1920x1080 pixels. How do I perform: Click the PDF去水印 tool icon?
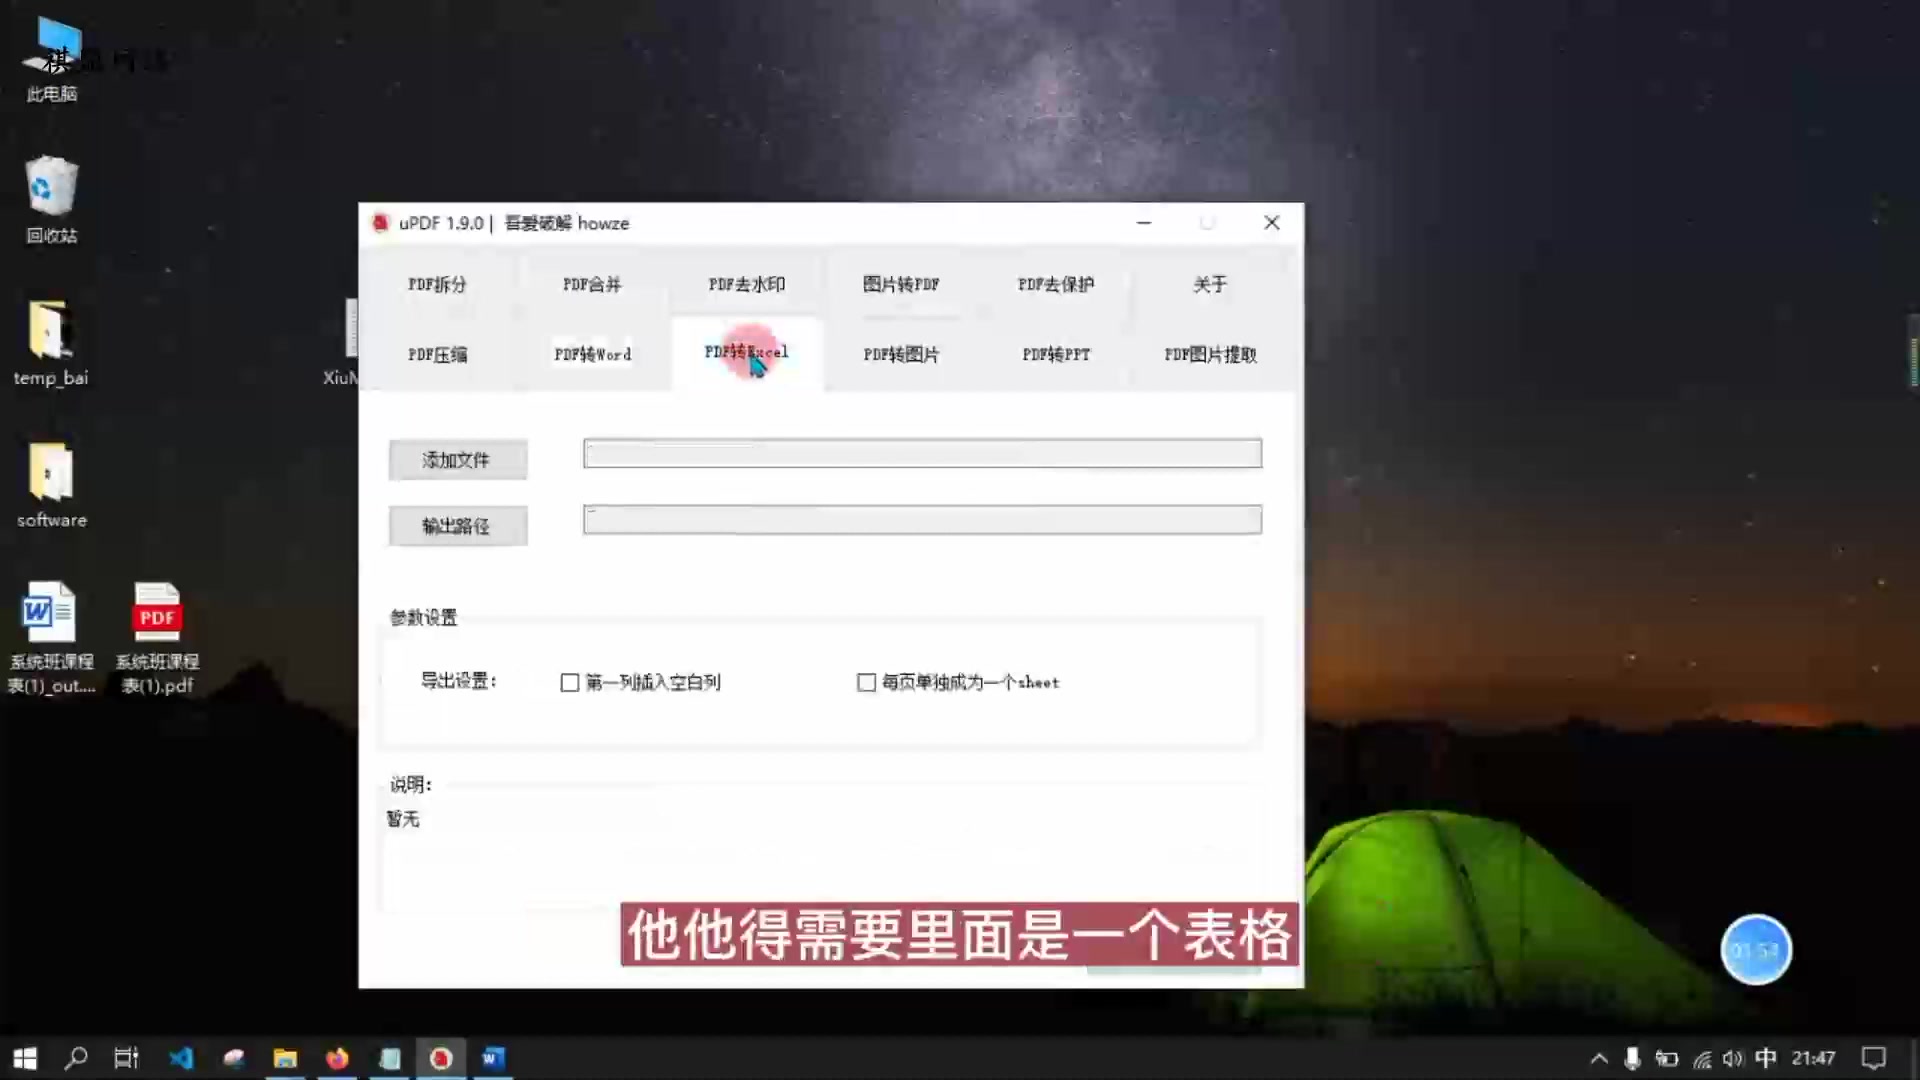pyautogui.click(x=746, y=284)
